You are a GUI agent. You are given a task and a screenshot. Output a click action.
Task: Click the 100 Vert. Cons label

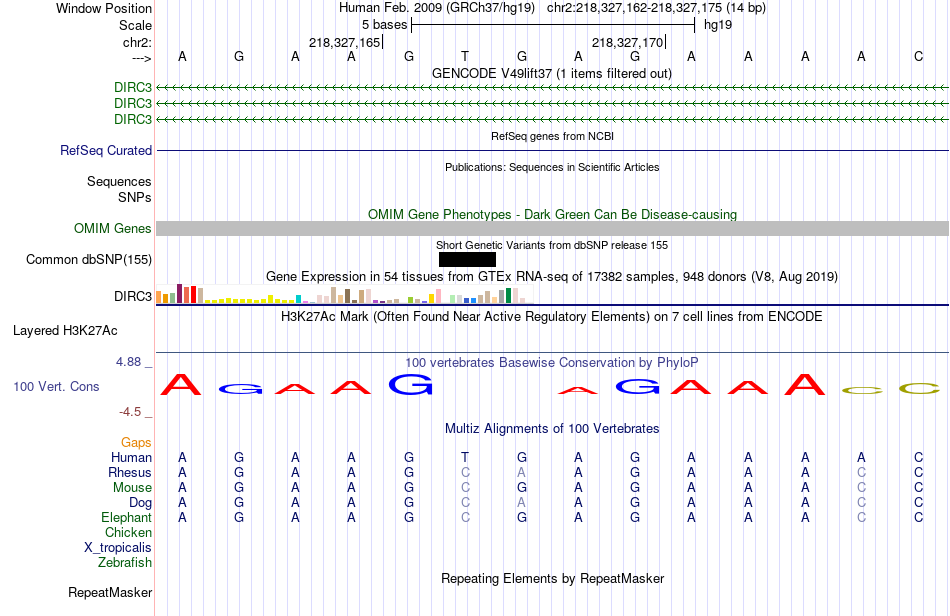pyautogui.click(x=56, y=386)
